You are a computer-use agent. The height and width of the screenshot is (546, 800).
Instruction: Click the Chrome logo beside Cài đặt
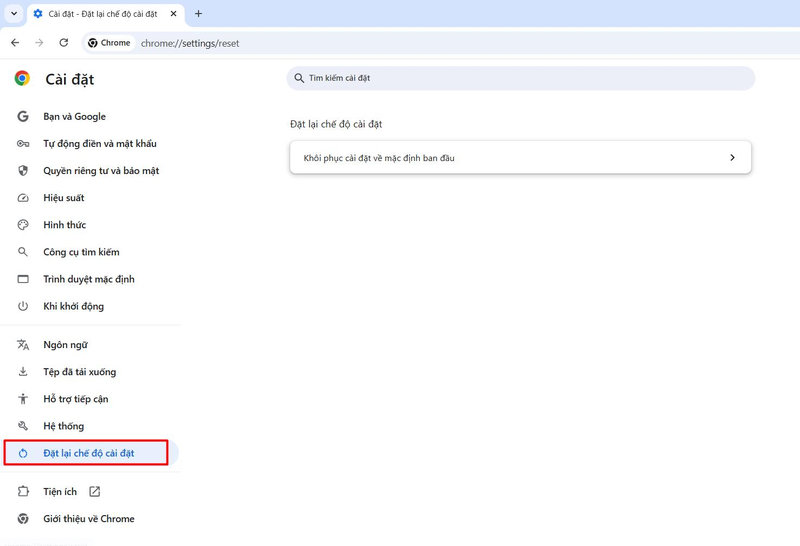[22, 78]
